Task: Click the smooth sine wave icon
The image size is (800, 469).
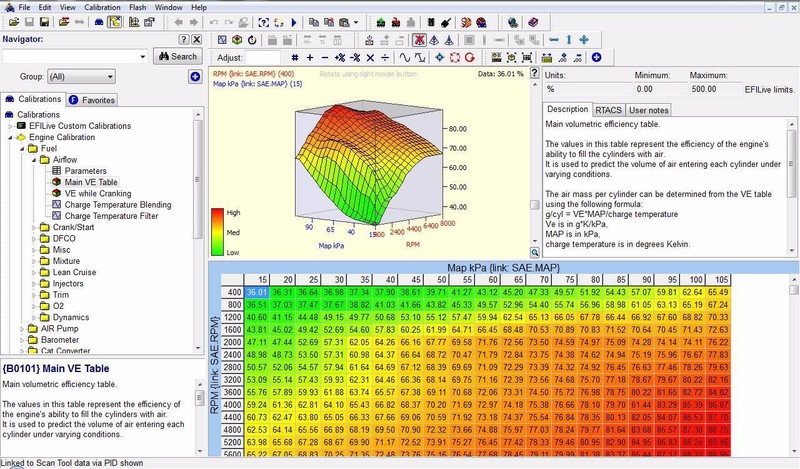Action: [405, 58]
